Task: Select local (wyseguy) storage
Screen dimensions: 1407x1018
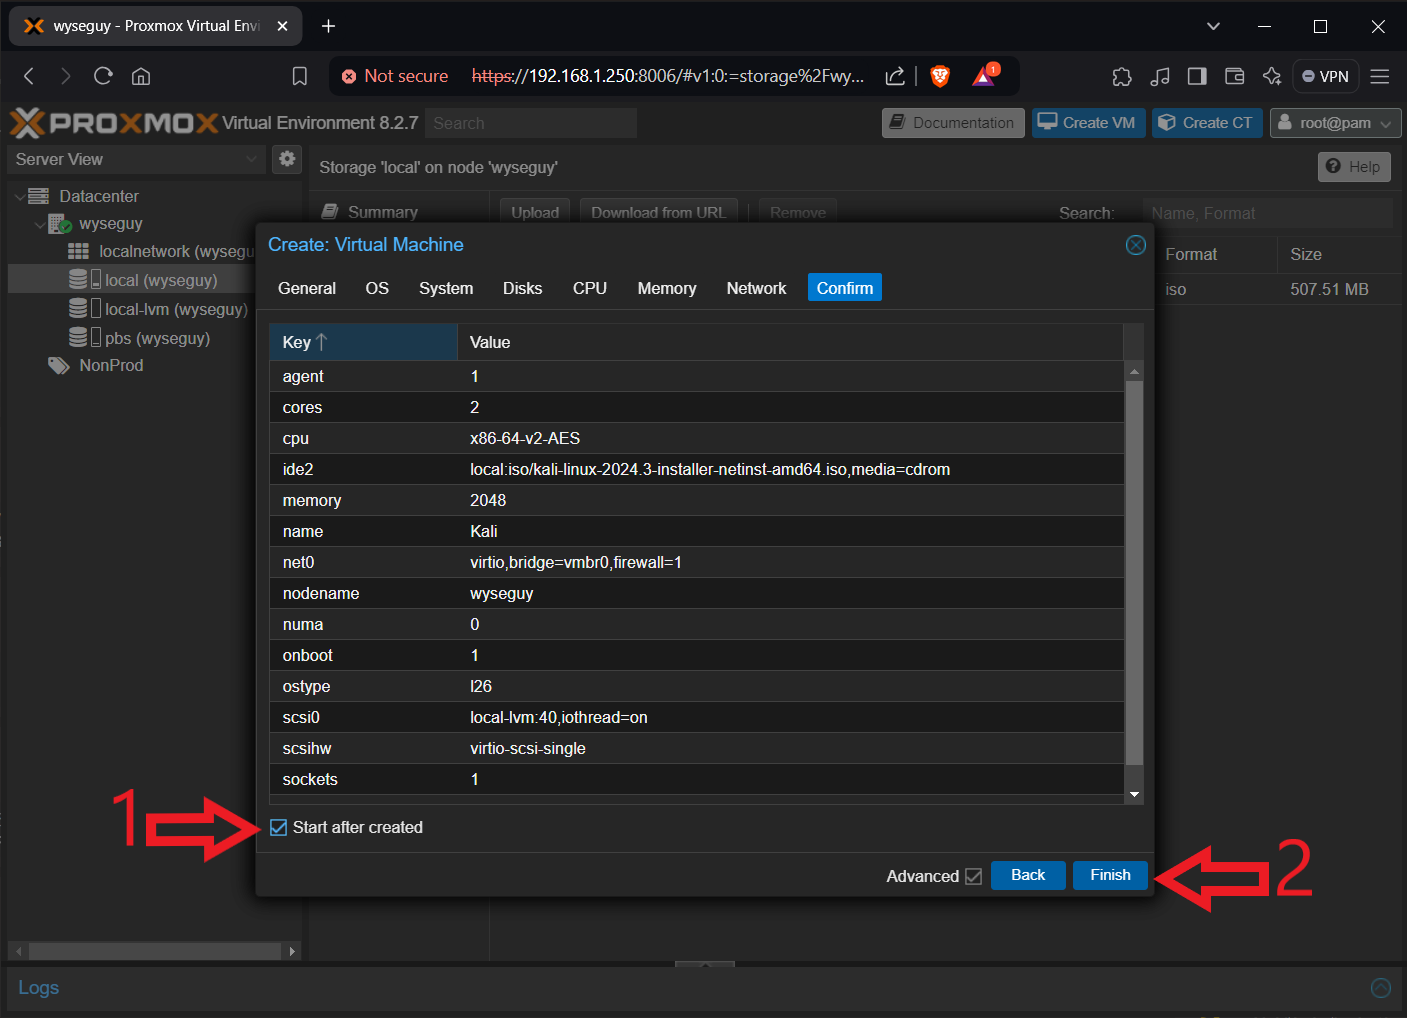Action: [x=143, y=280]
